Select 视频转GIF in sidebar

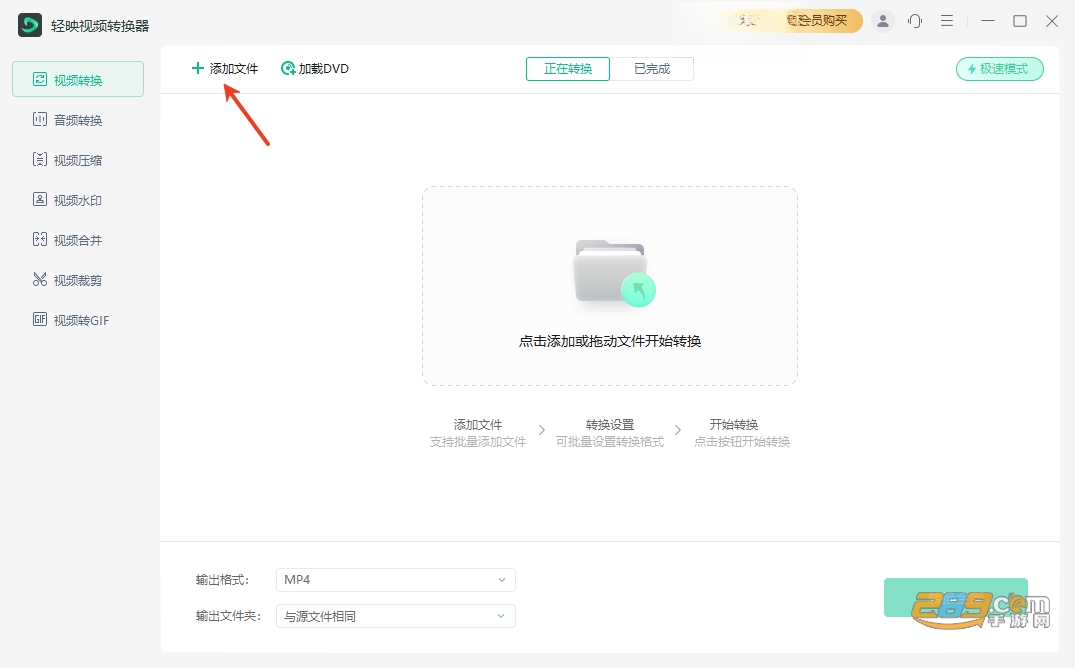tap(78, 320)
